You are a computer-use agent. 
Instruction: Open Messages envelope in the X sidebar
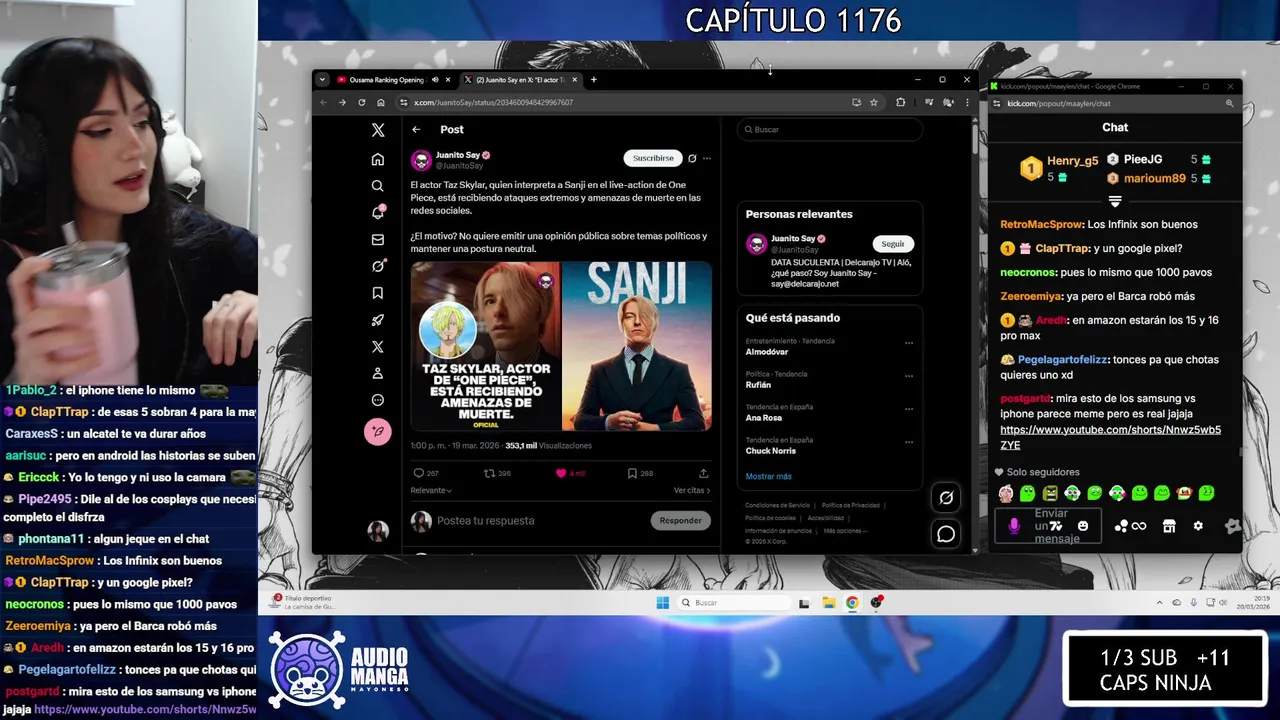(x=377, y=240)
